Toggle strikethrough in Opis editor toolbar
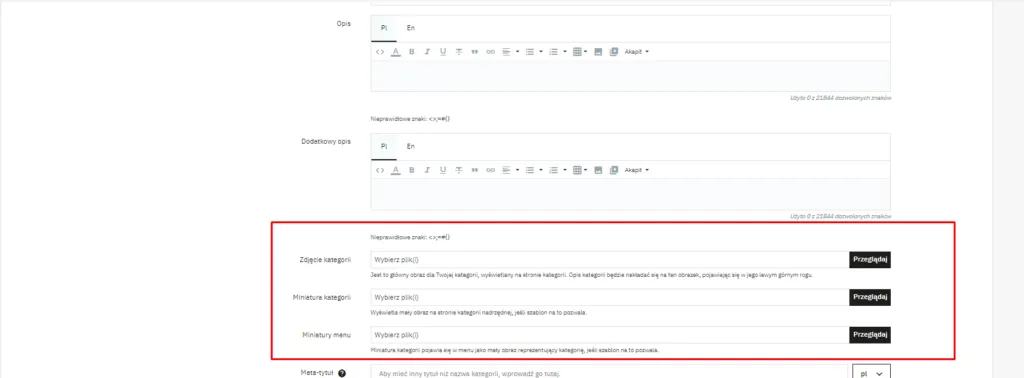The height and width of the screenshot is (378, 1024). pos(459,52)
